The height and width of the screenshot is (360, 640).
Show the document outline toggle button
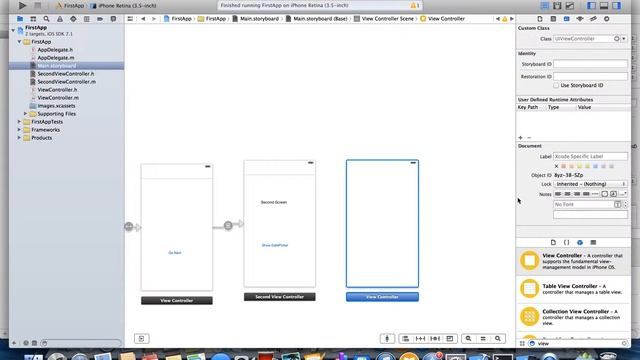pos(142,338)
